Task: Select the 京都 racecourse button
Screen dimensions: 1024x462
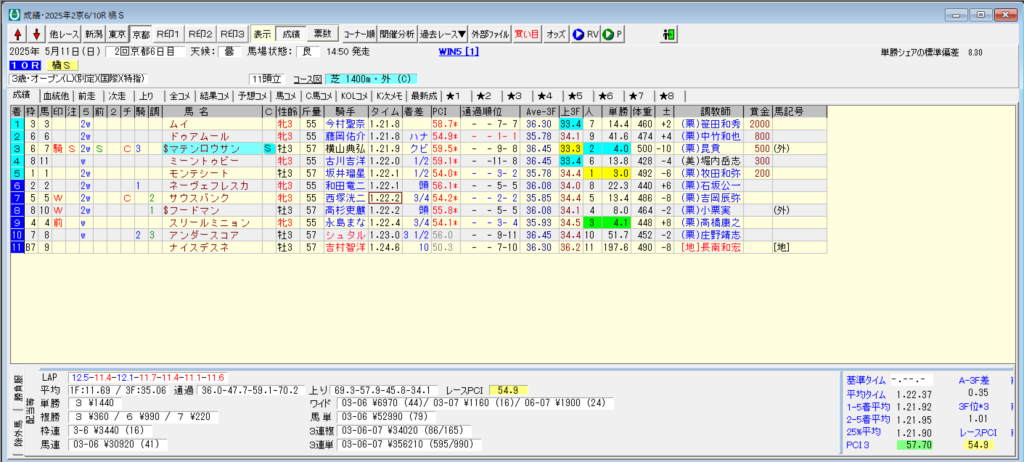Action: tap(140, 34)
